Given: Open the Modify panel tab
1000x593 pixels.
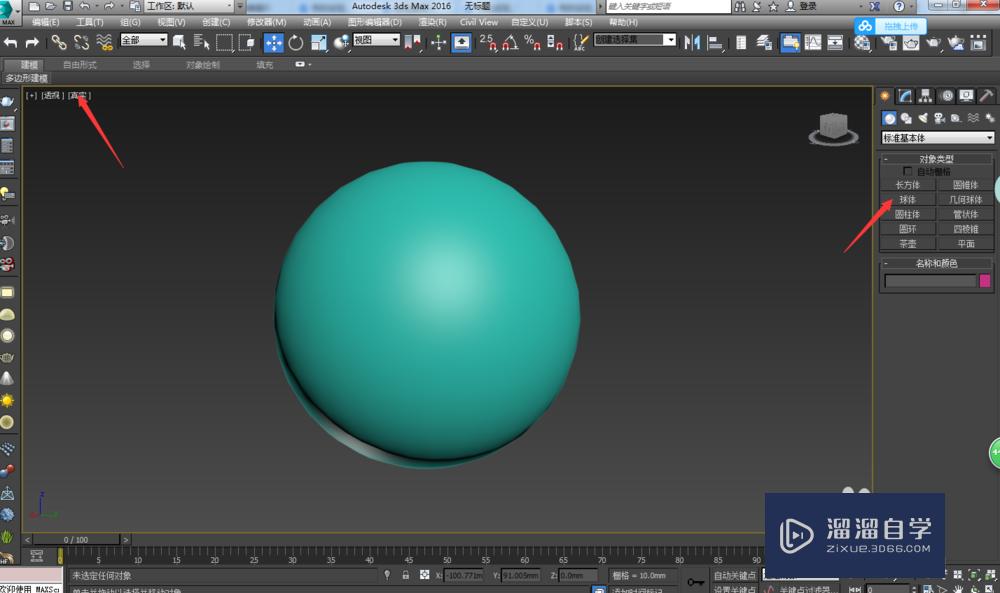Looking at the screenshot, I should pos(905,96).
